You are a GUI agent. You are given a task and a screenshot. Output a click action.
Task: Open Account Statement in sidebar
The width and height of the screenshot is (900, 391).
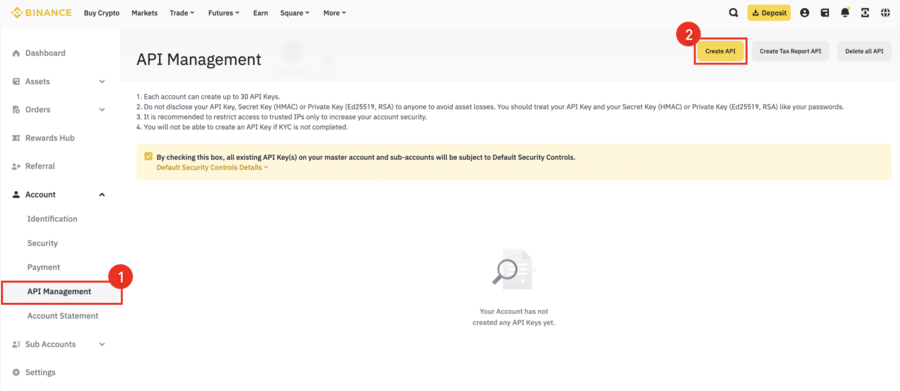pos(63,316)
